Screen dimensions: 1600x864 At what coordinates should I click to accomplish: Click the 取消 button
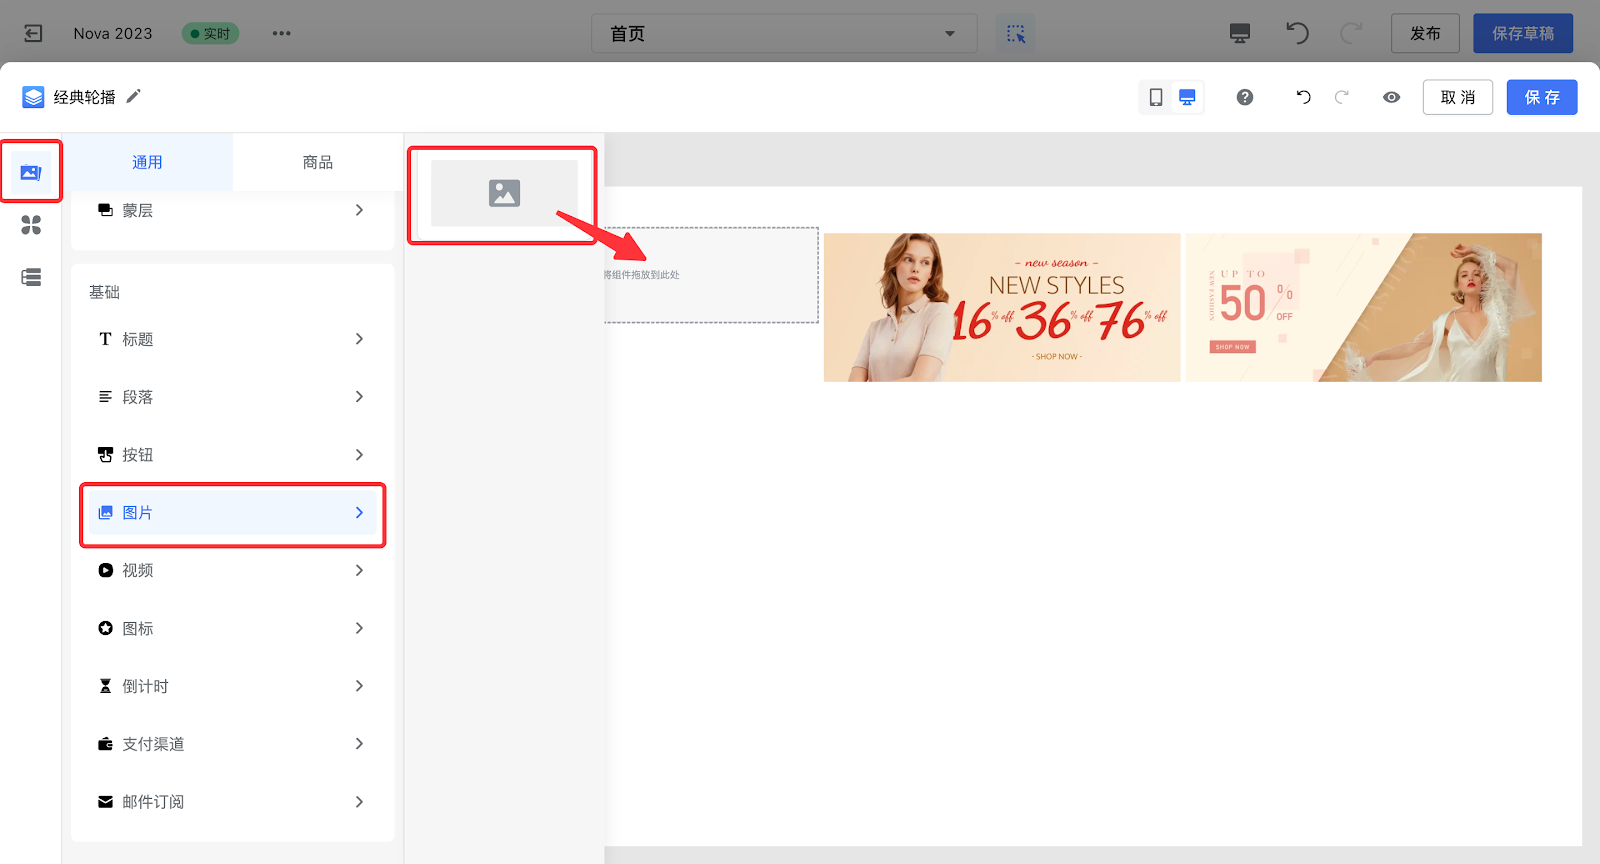(x=1457, y=97)
